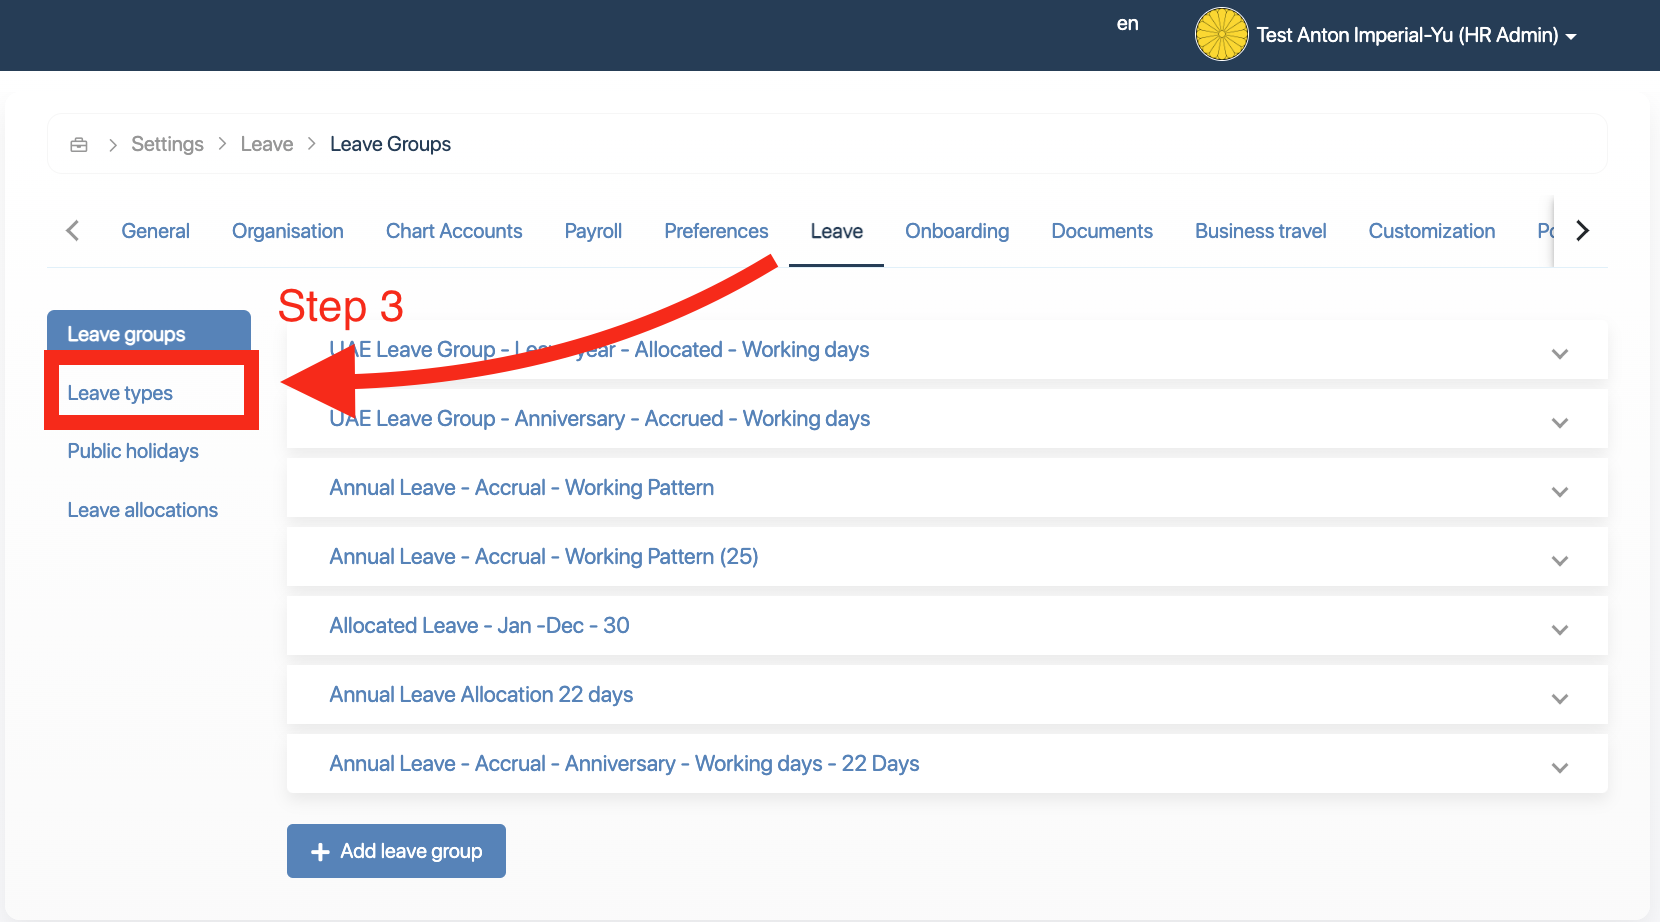The height and width of the screenshot is (922, 1660).
Task: Expand UAE Leave Group Allocated row chevron
Action: [1559, 354]
